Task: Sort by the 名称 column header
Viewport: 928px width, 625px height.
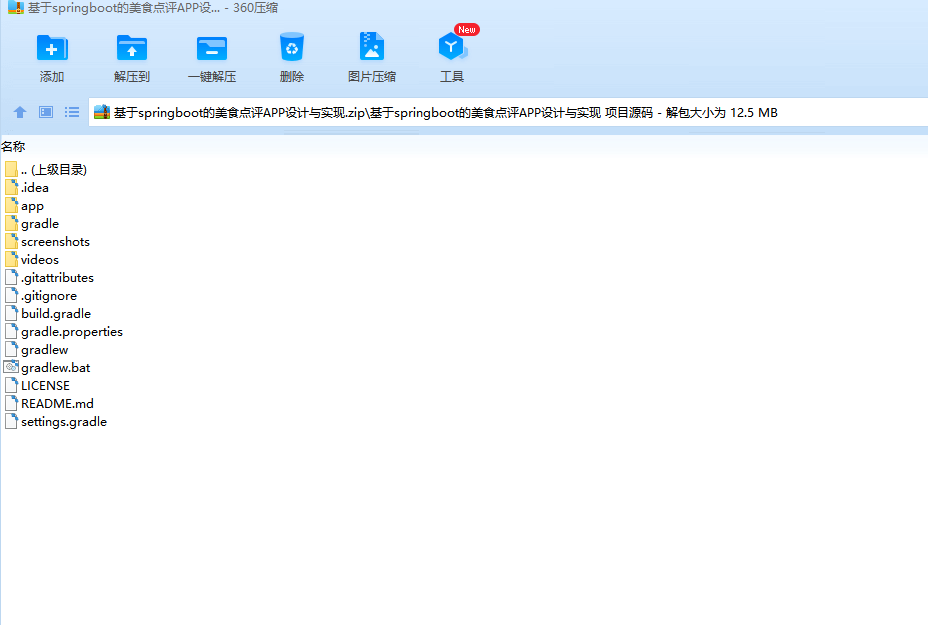Action: pos(13,146)
